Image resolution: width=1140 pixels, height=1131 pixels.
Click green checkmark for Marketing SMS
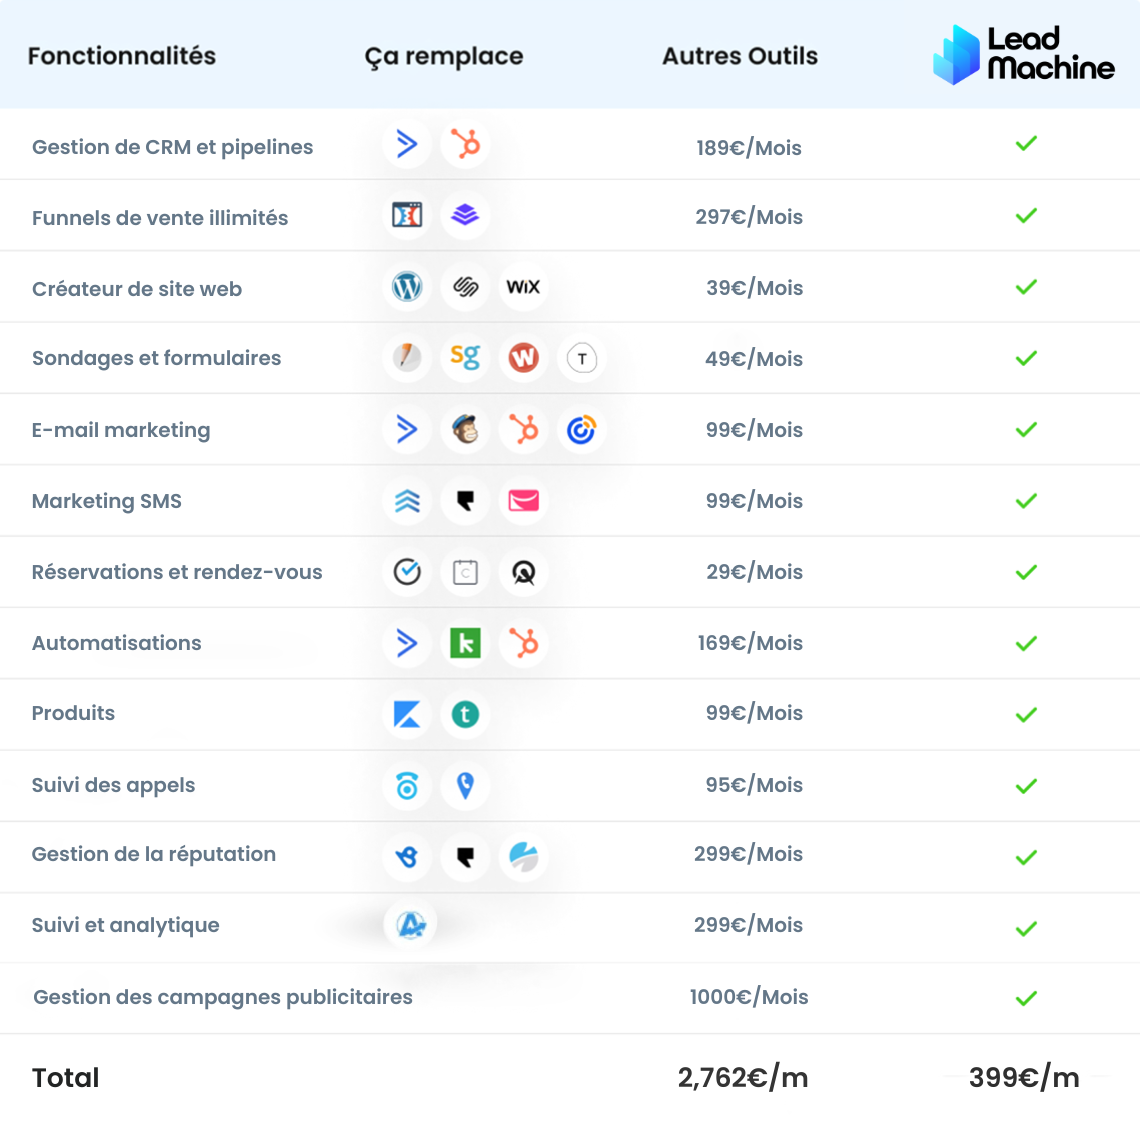pyautogui.click(x=1026, y=501)
